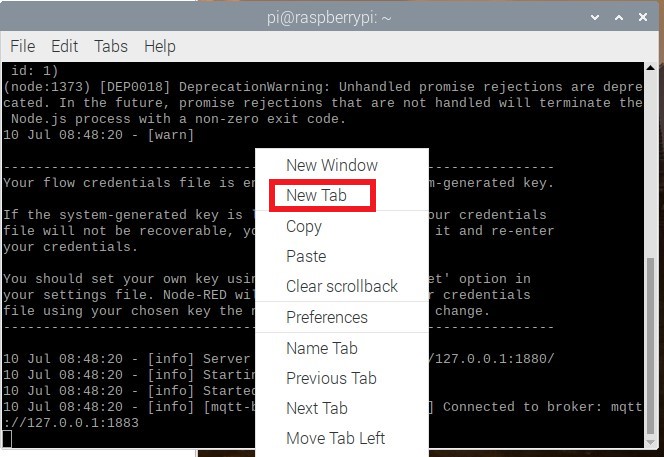Open the File menu
This screenshot has width=664, height=457.
22,46
